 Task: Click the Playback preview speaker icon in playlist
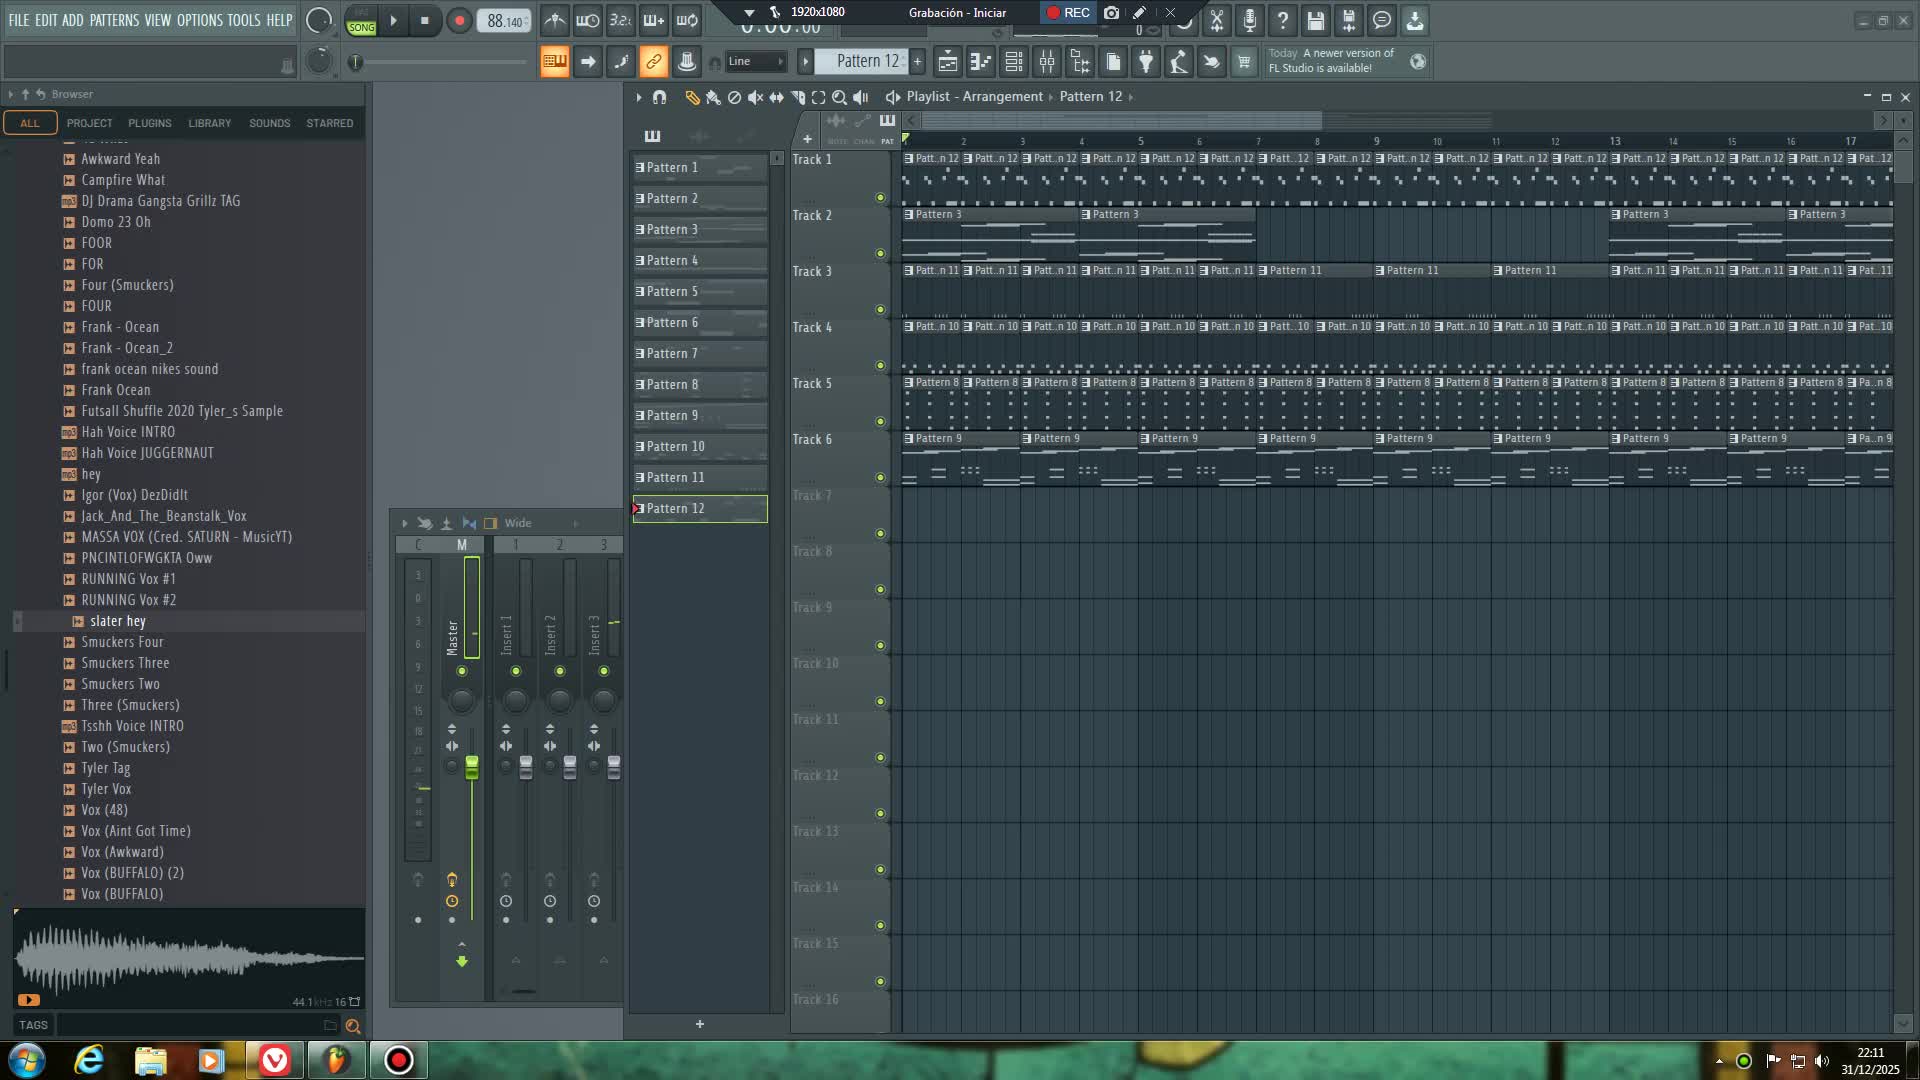(861, 97)
